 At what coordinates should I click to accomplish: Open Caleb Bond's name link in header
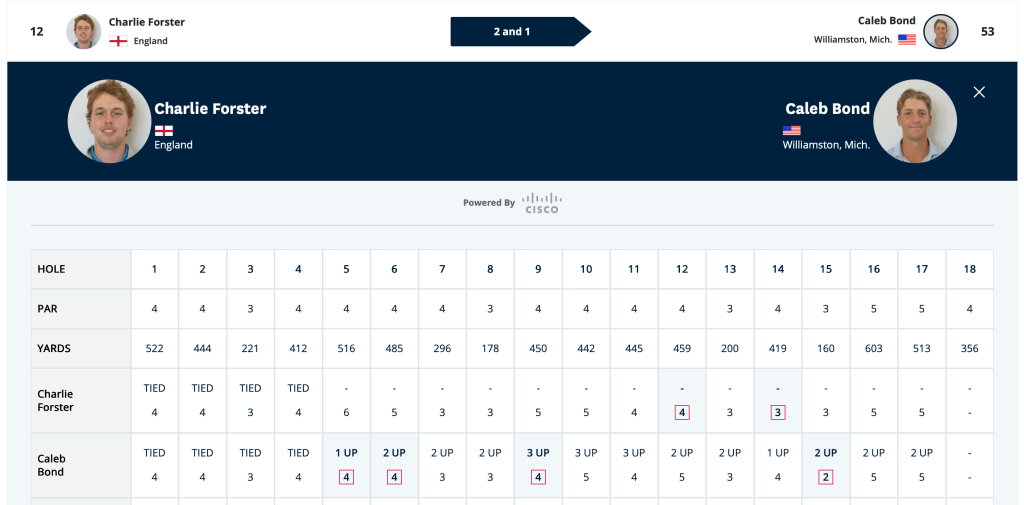coord(886,21)
